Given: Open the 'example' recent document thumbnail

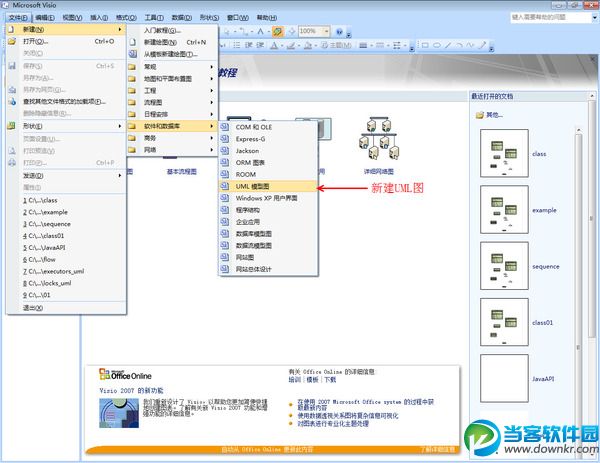Looking at the screenshot, I should pyautogui.click(x=504, y=209).
